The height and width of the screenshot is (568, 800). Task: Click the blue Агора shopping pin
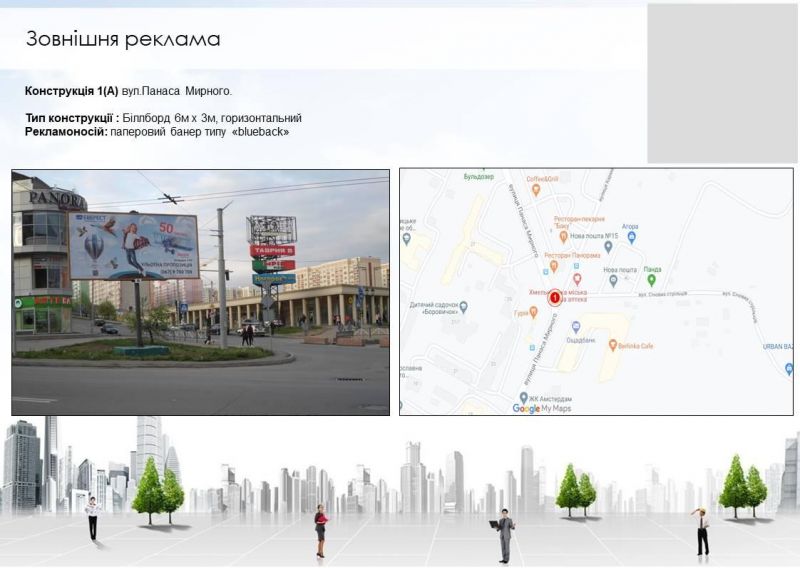coord(632,237)
